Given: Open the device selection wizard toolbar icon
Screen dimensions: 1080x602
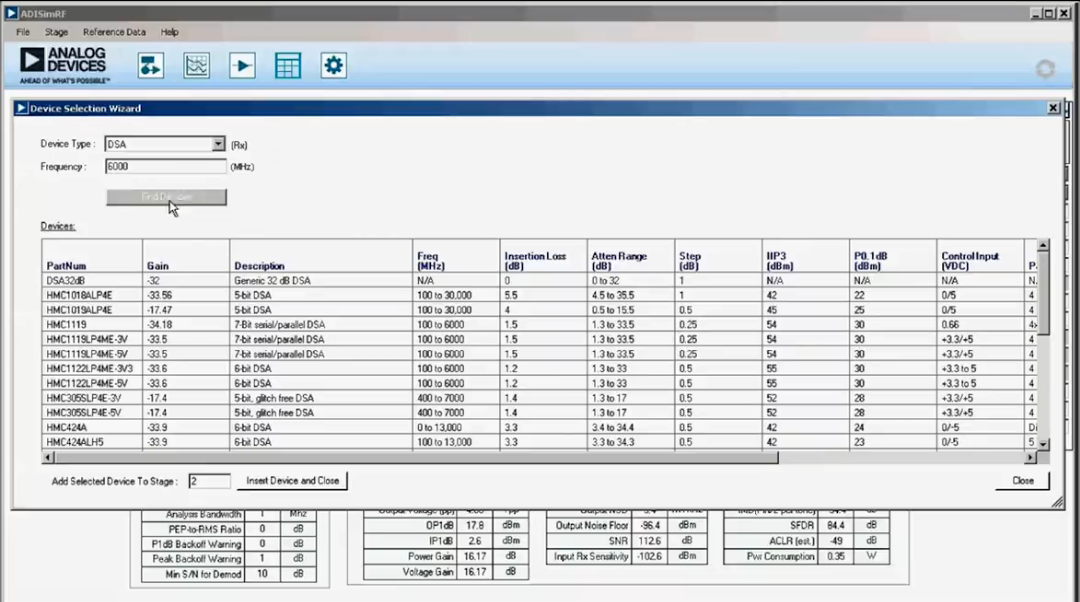Looking at the screenshot, I should [151, 65].
